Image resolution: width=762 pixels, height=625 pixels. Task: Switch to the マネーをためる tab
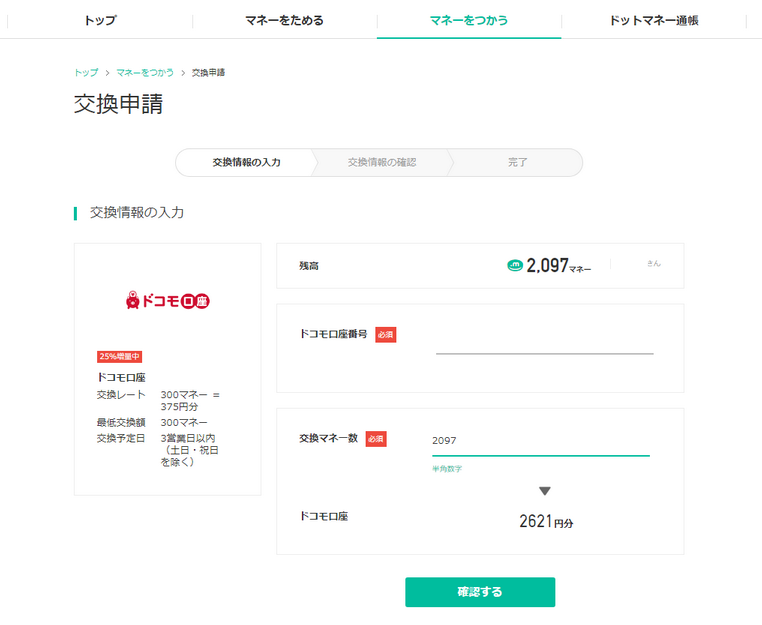[x=284, y=20]
